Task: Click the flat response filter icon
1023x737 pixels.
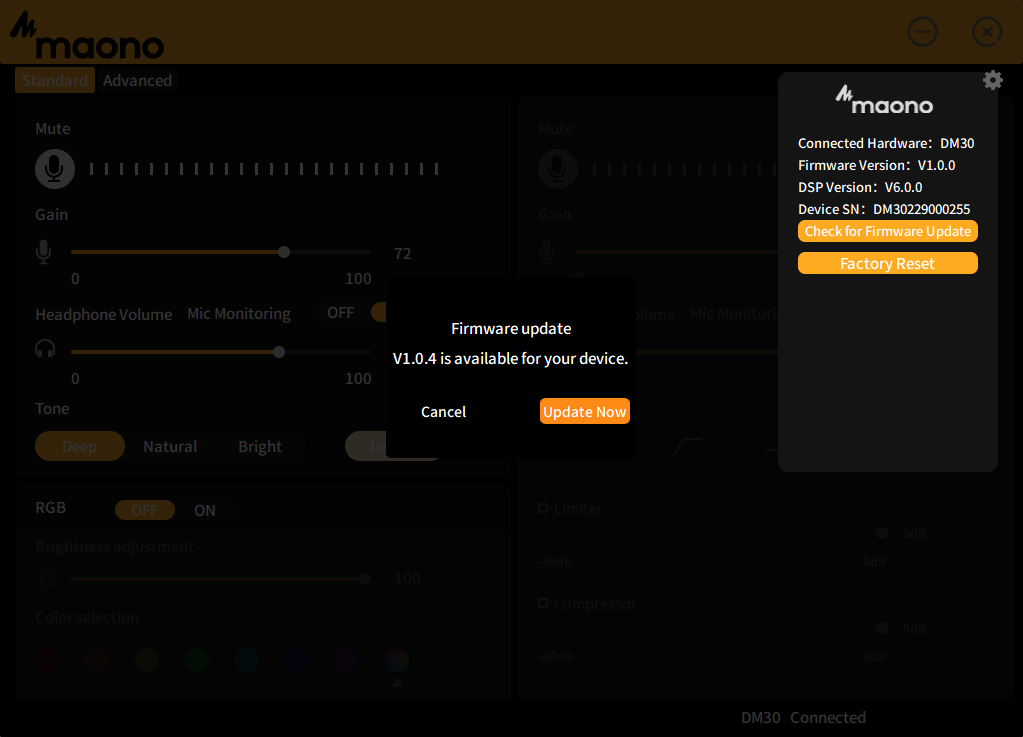Action: pos(774,449)
